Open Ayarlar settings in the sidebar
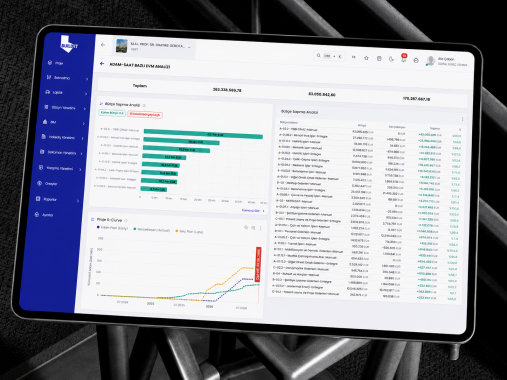 [44, 215]
